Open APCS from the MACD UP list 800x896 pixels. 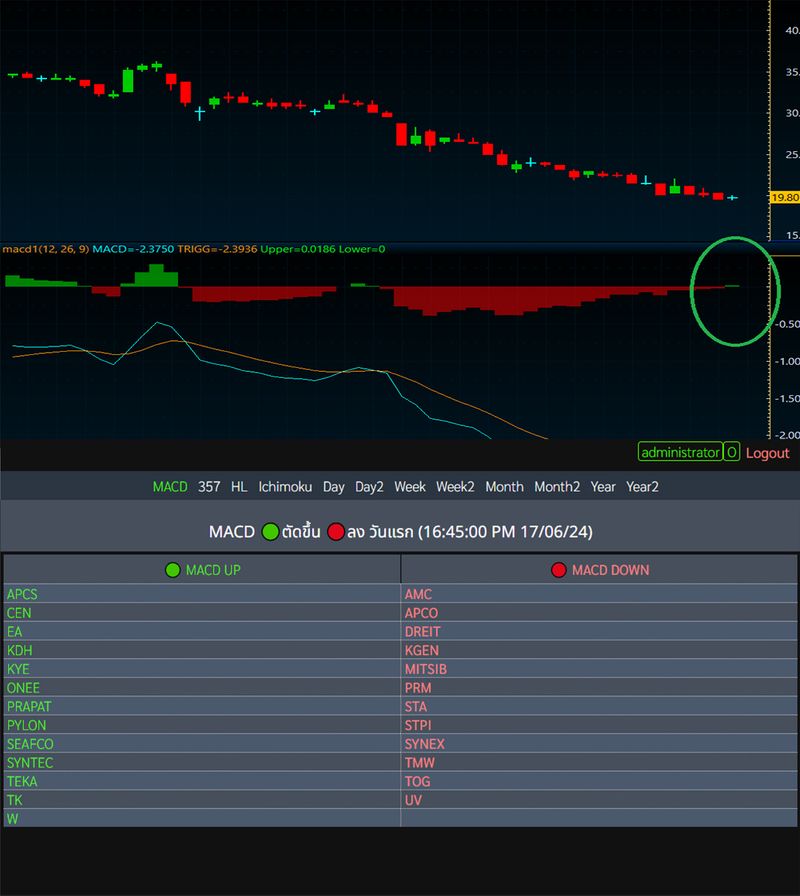(x=21, y=594)
